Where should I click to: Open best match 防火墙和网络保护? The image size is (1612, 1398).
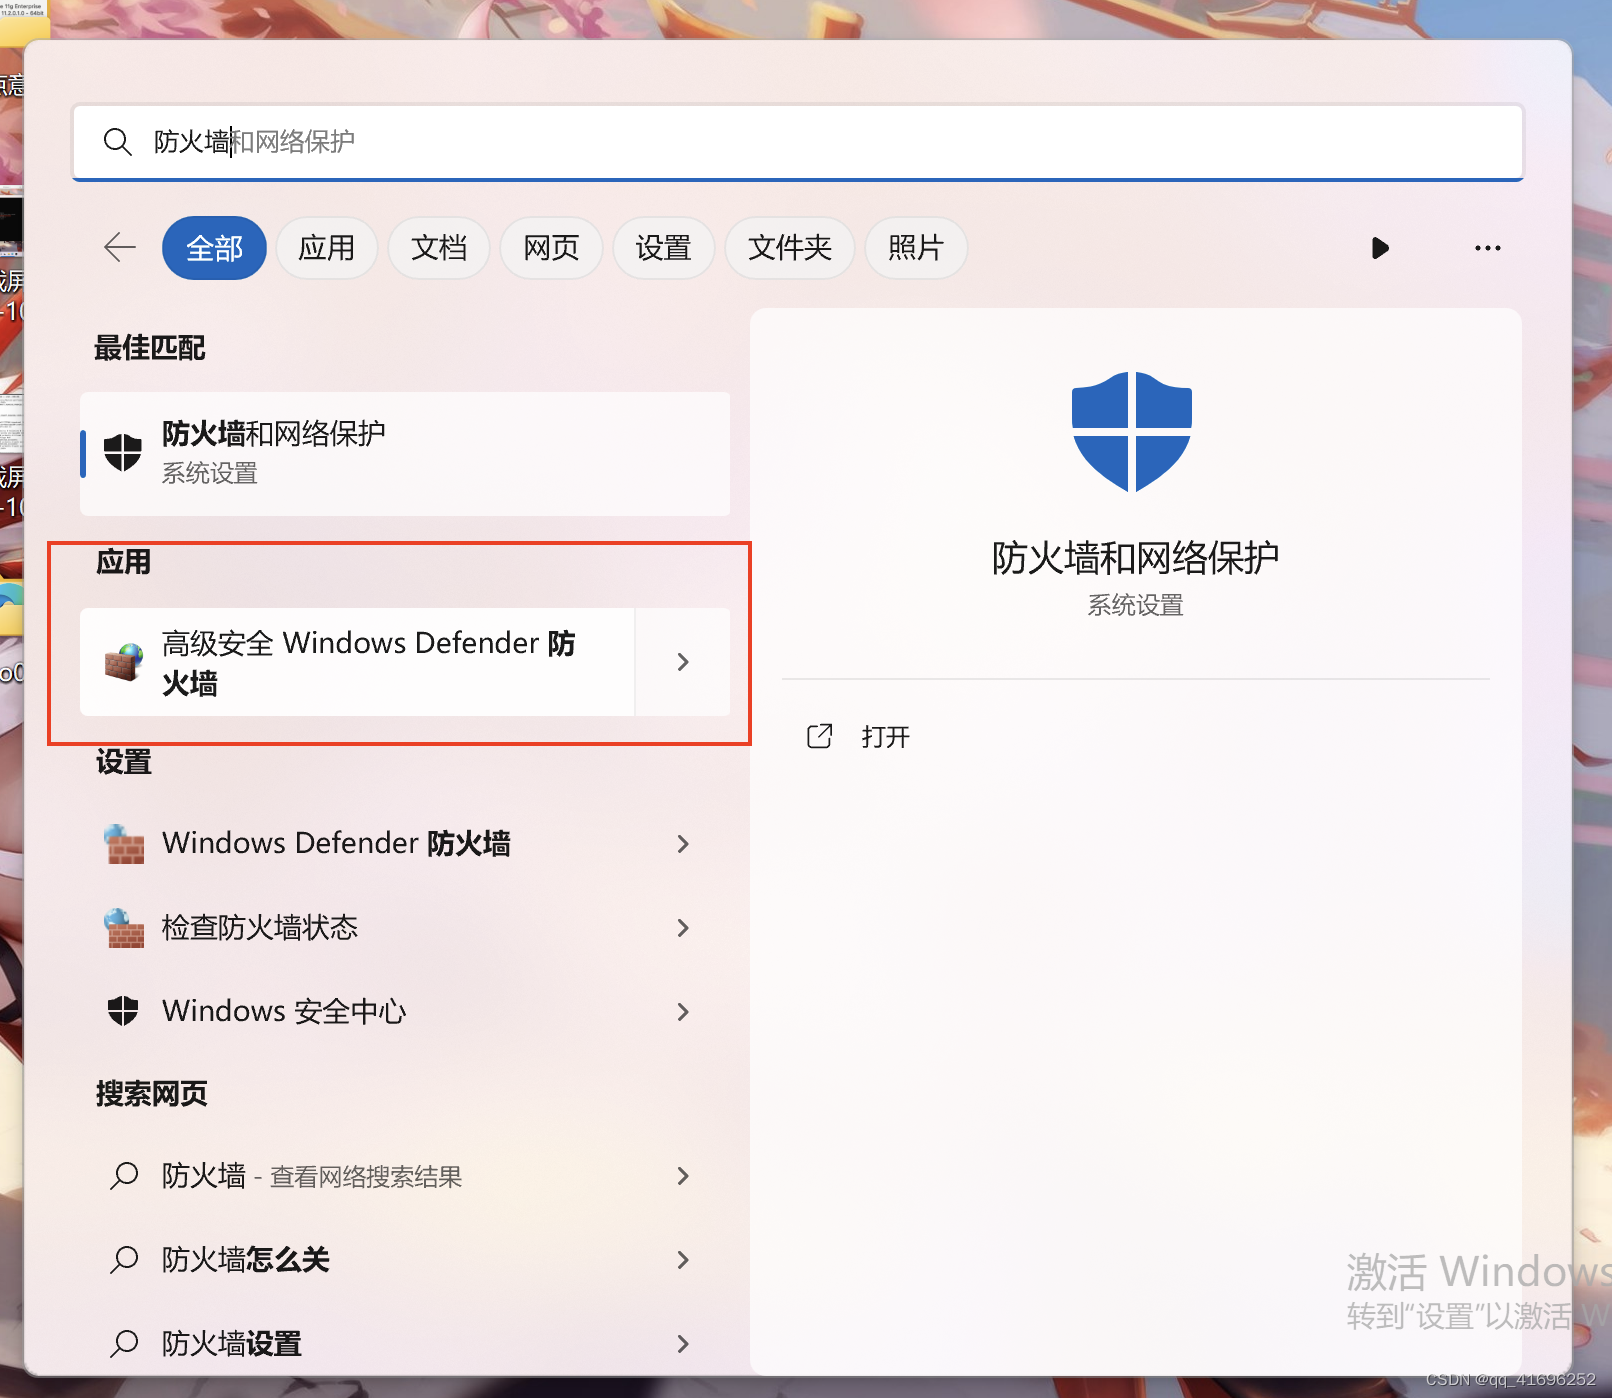click(x=405, y=454)
